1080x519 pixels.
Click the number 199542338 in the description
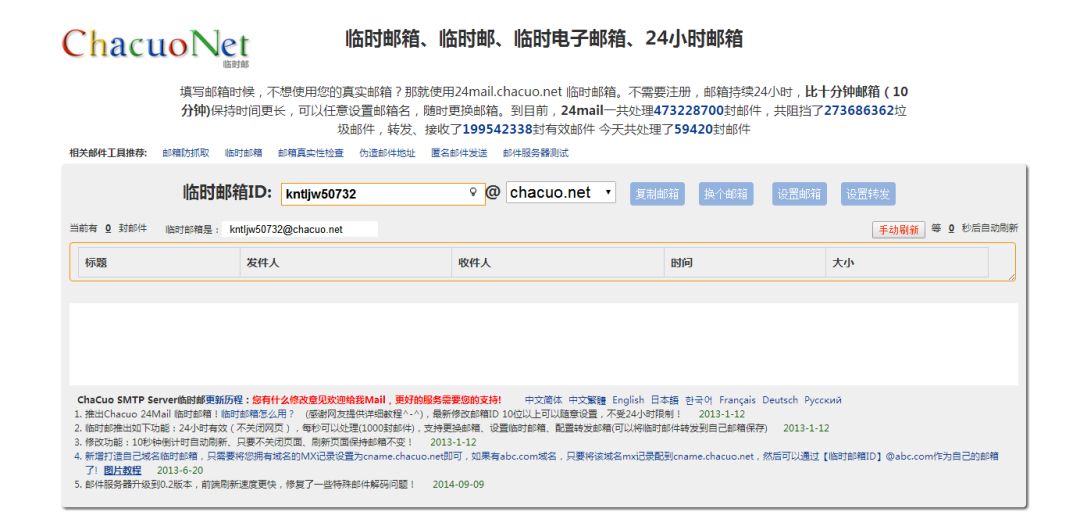click(497, 129)
